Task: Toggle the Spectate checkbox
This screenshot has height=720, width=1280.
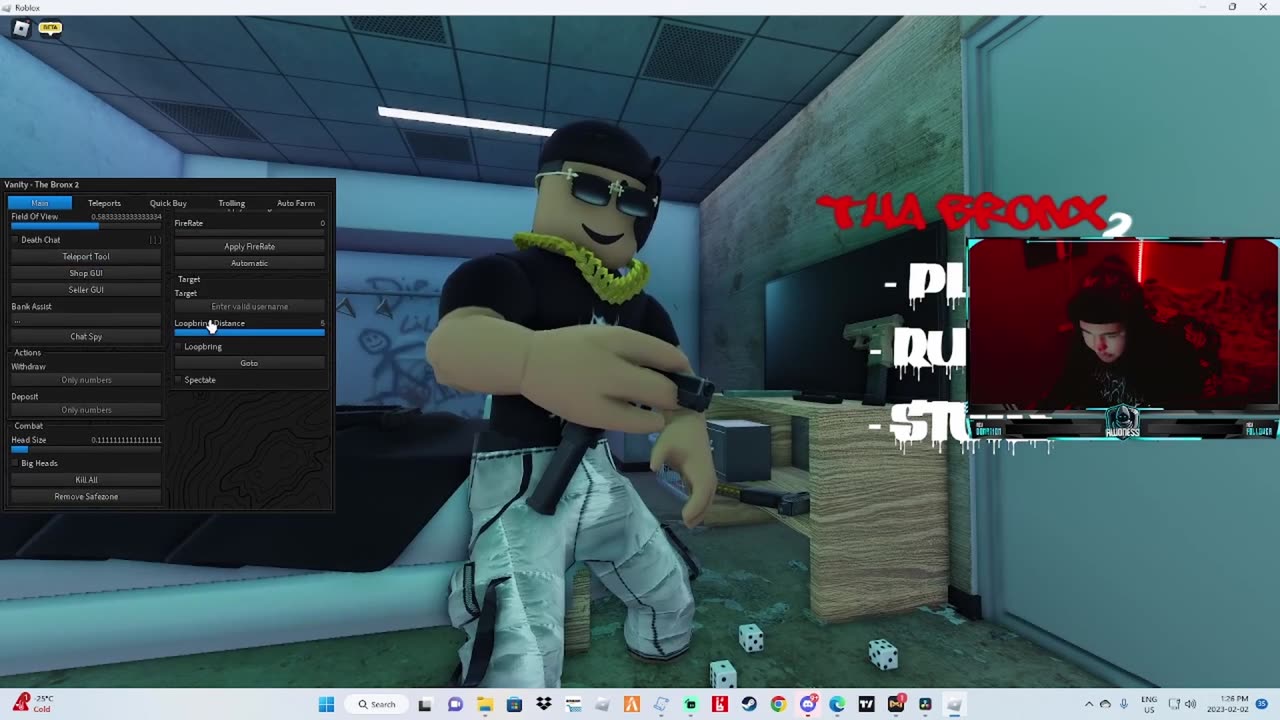Action: point(179,380)
